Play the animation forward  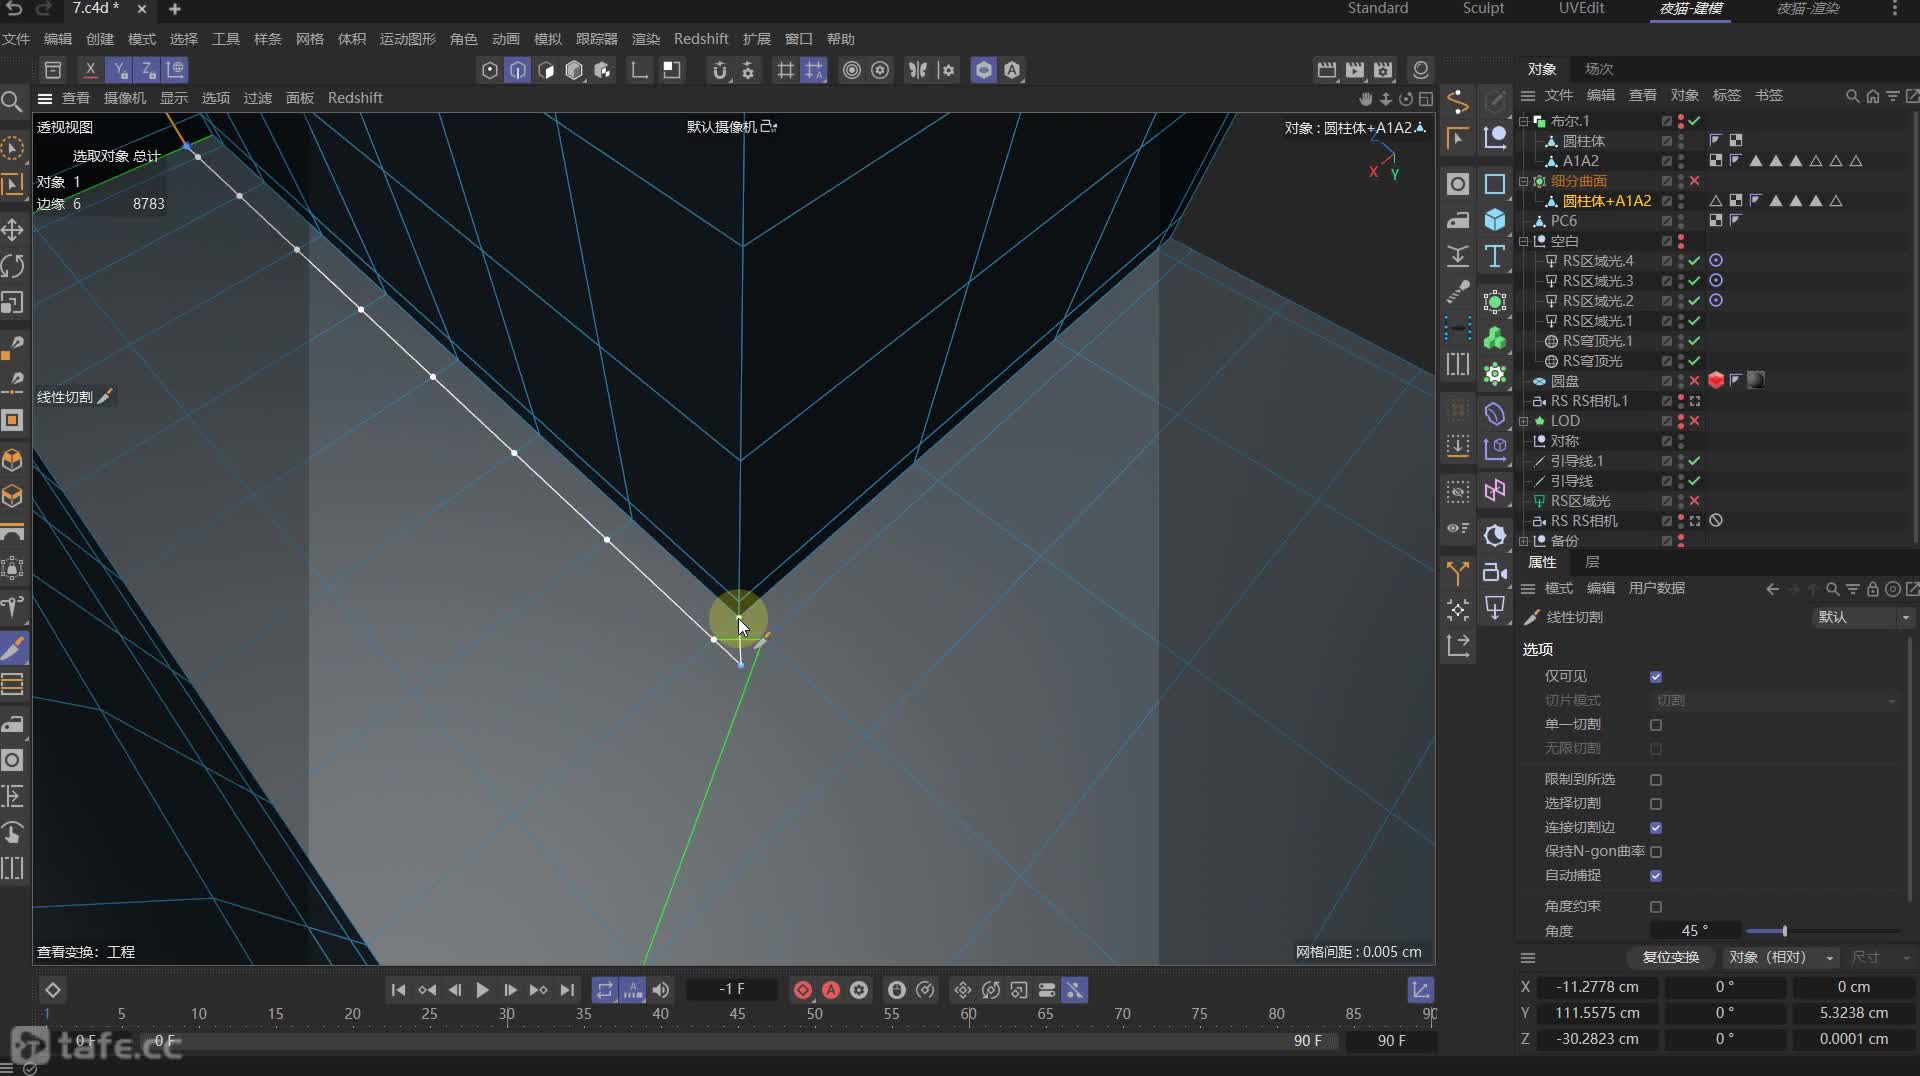click(482, 990)
